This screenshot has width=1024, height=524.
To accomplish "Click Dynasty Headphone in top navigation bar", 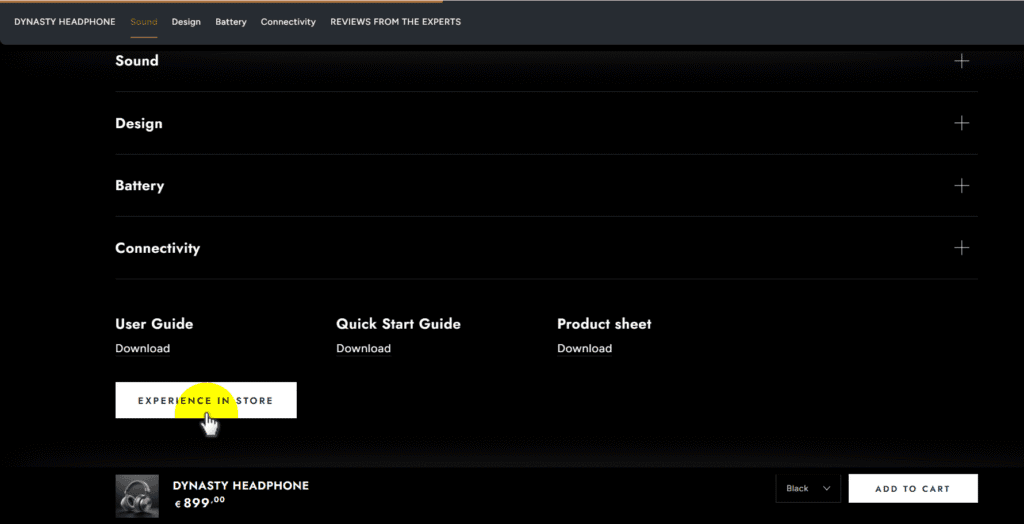I will 65,22.
